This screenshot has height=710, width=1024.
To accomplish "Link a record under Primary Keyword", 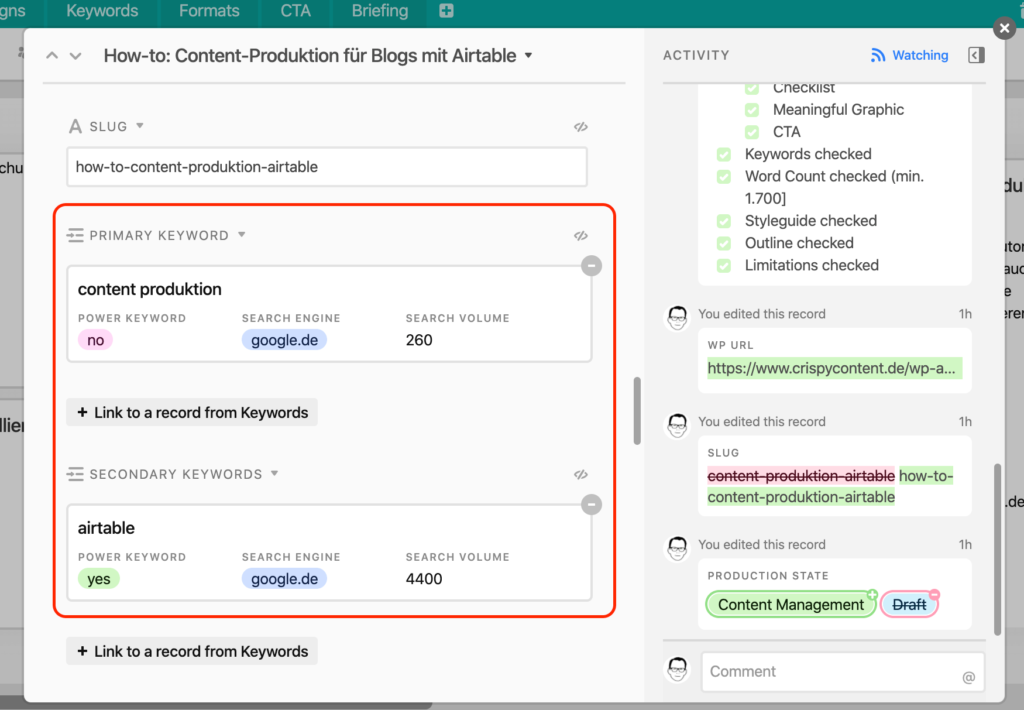I will click(x=192, y=412).
